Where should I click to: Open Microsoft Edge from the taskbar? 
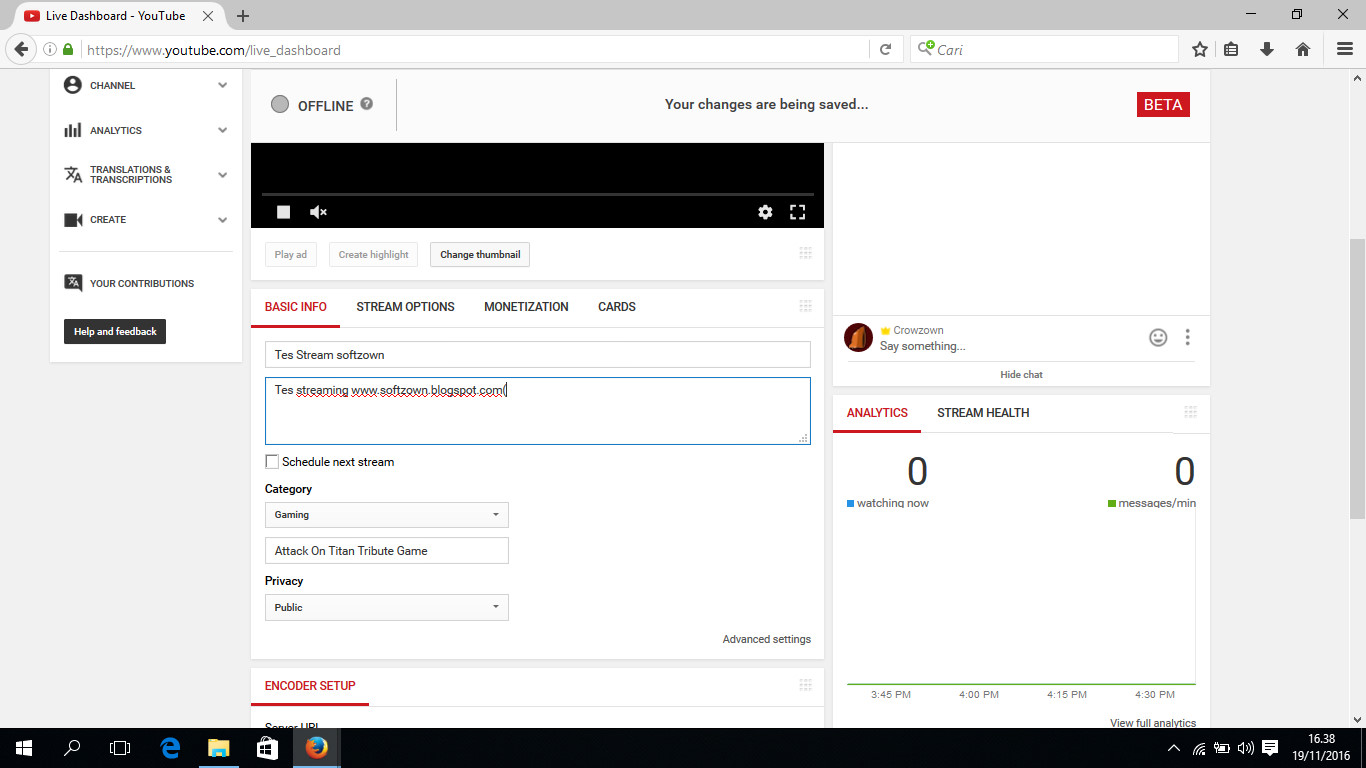point(170,748)
